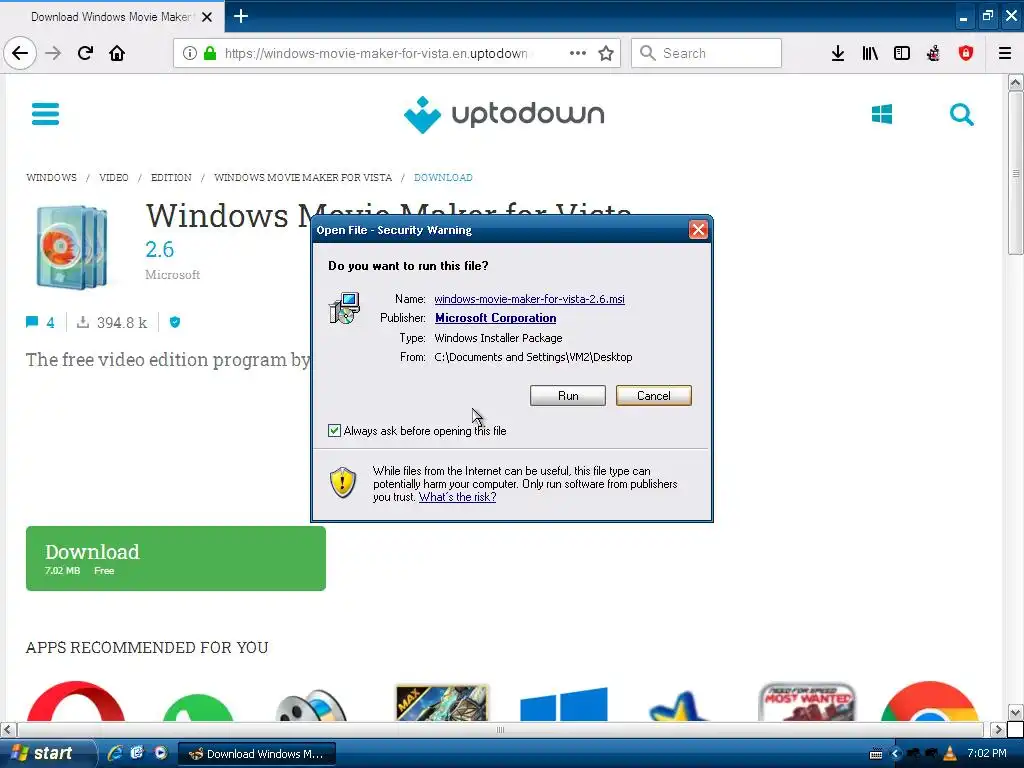Launch the media player Quick Launch icon
The height and width of the screenshot is (768, 1024).
(161, 753)
